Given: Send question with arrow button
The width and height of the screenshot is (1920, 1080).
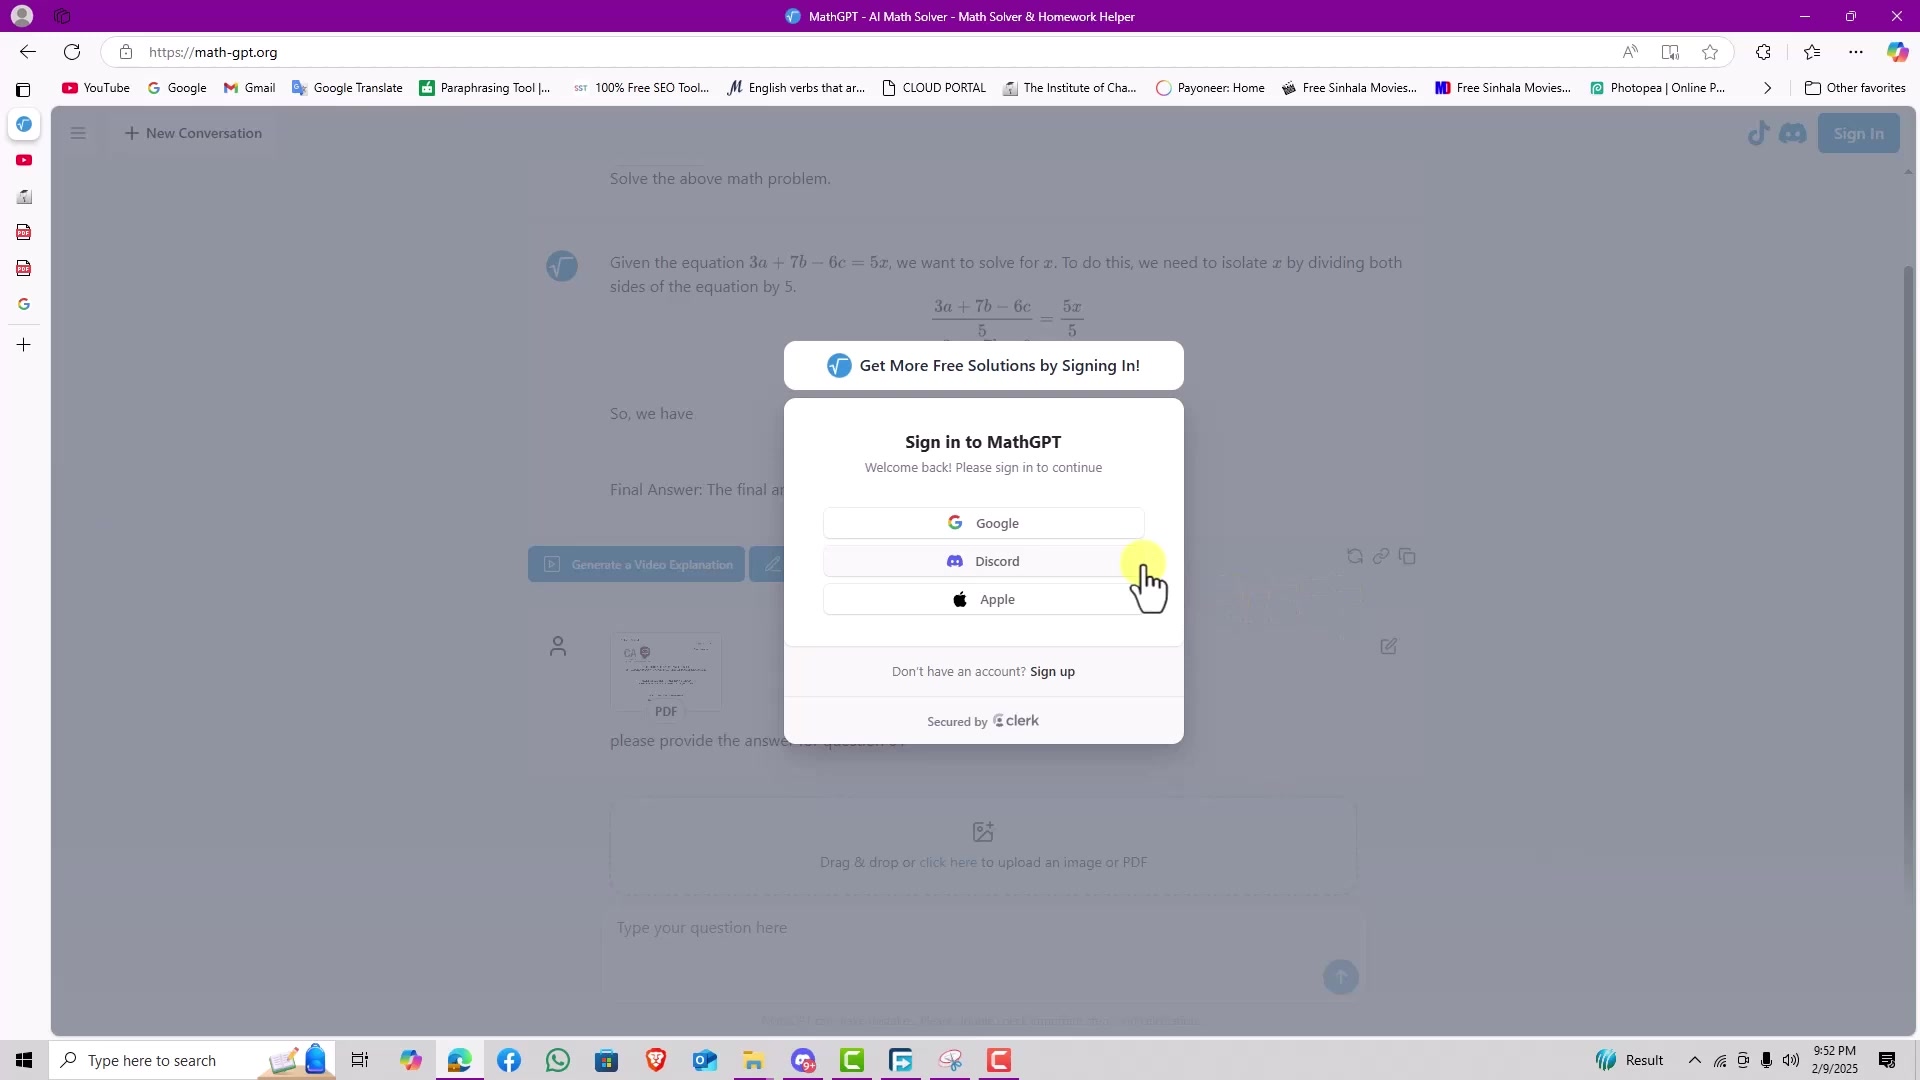Looking at the screenshot, I should tap(1341, 977).
